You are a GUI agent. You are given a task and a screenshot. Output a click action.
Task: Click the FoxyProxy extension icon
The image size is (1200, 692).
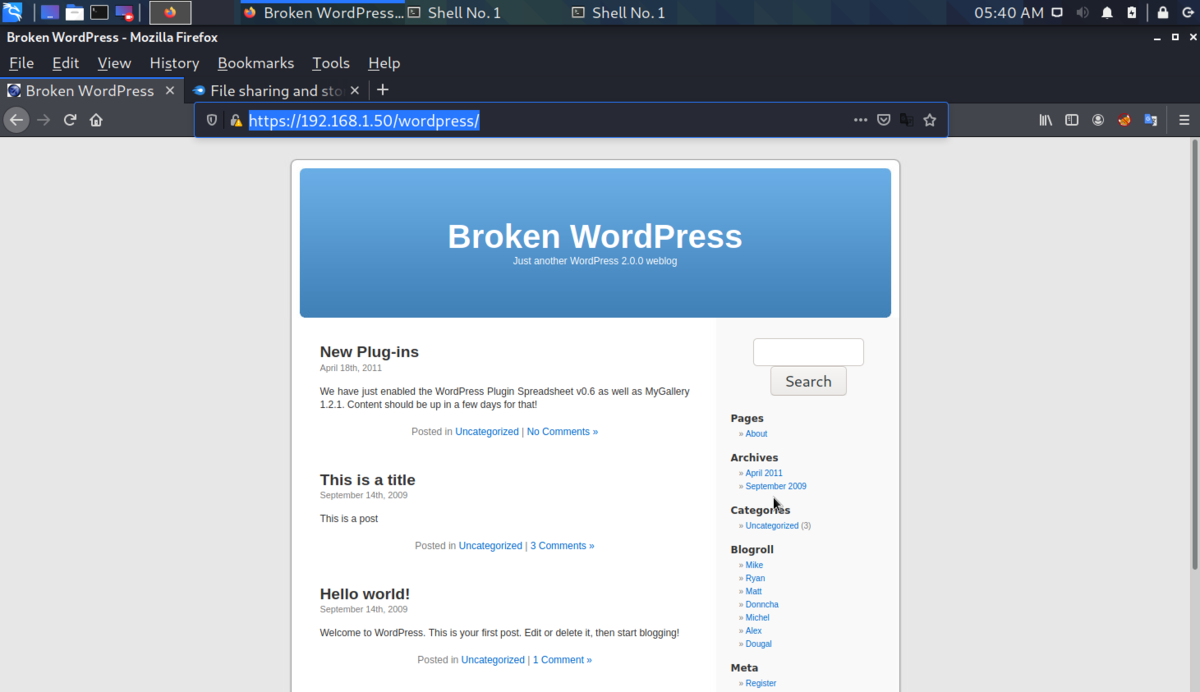[1124, 120]
